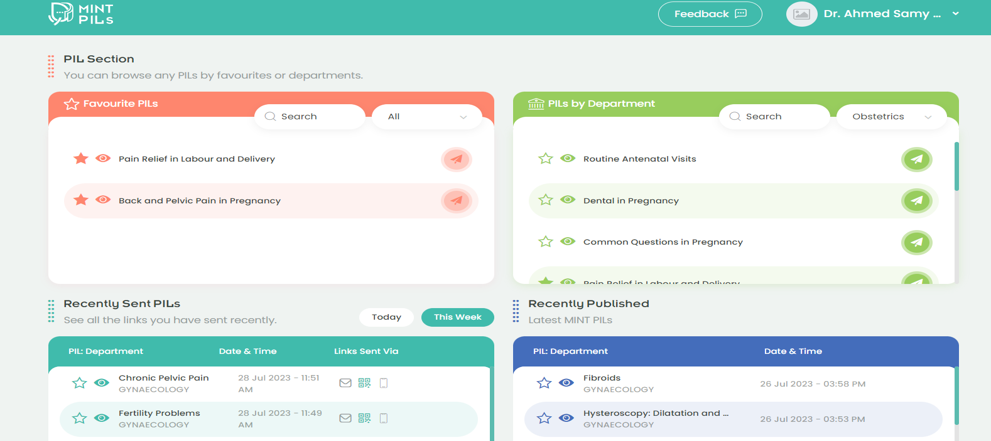Click the MINT PILs logo
Screen dimensions: 991x441
(81, 14)
